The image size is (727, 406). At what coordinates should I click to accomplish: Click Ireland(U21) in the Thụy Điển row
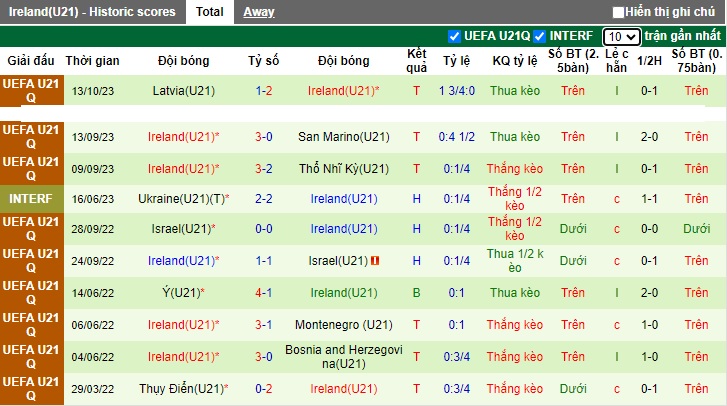[x=344, y=389]
